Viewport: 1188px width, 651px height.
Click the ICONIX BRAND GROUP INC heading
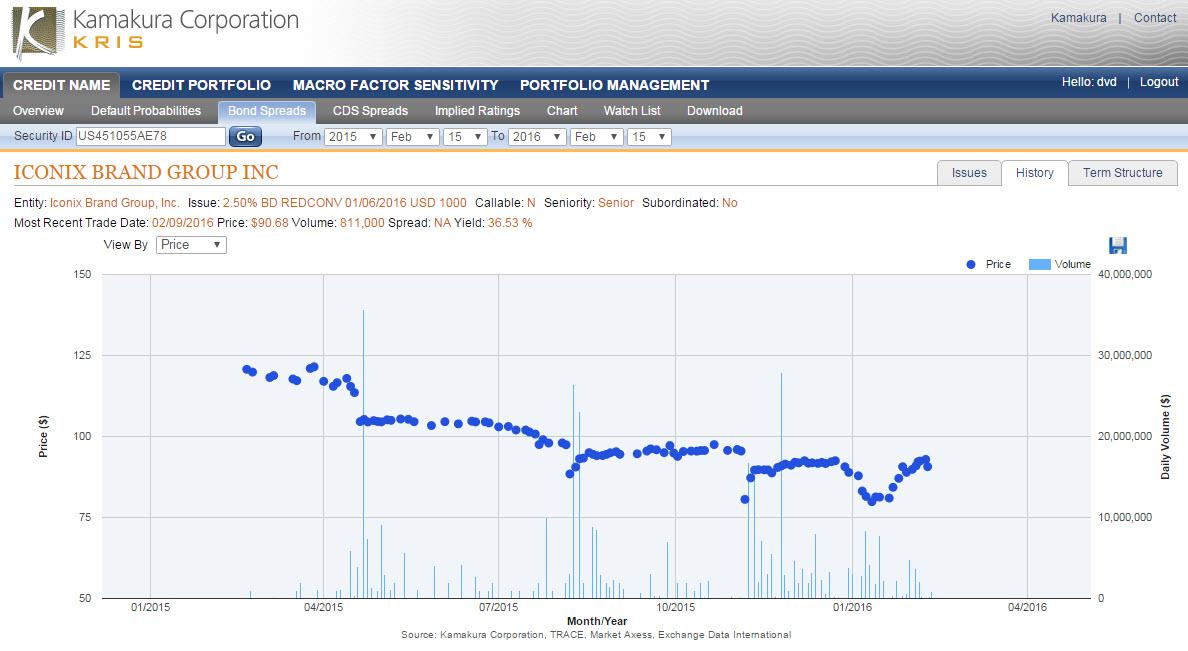146,172
